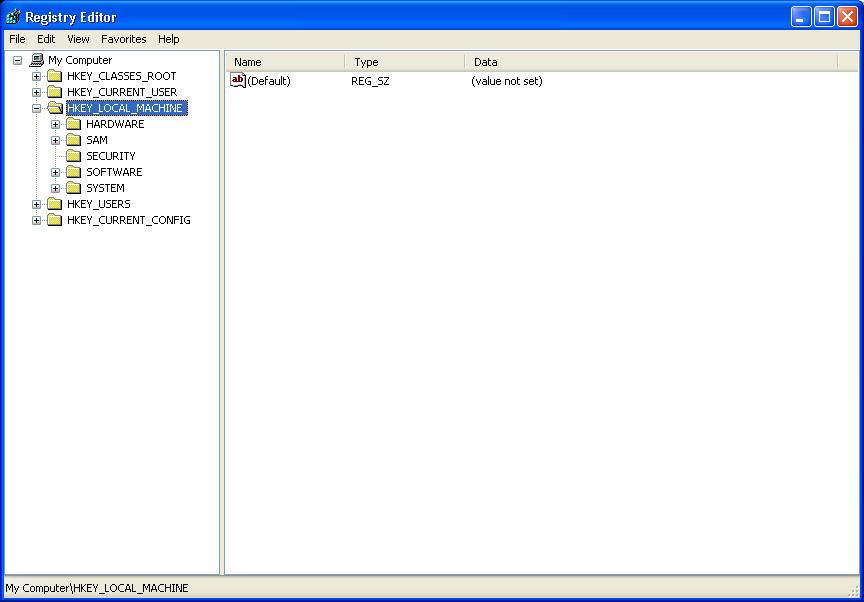Select HKEY_CURRENT_USER in the tree

coord(122,92)
